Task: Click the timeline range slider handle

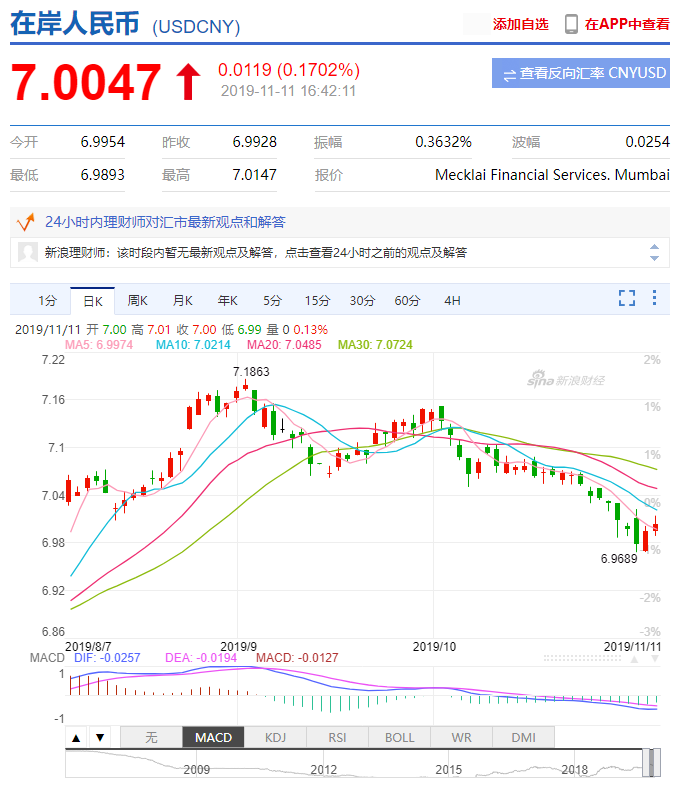Action: click(652, 762)
